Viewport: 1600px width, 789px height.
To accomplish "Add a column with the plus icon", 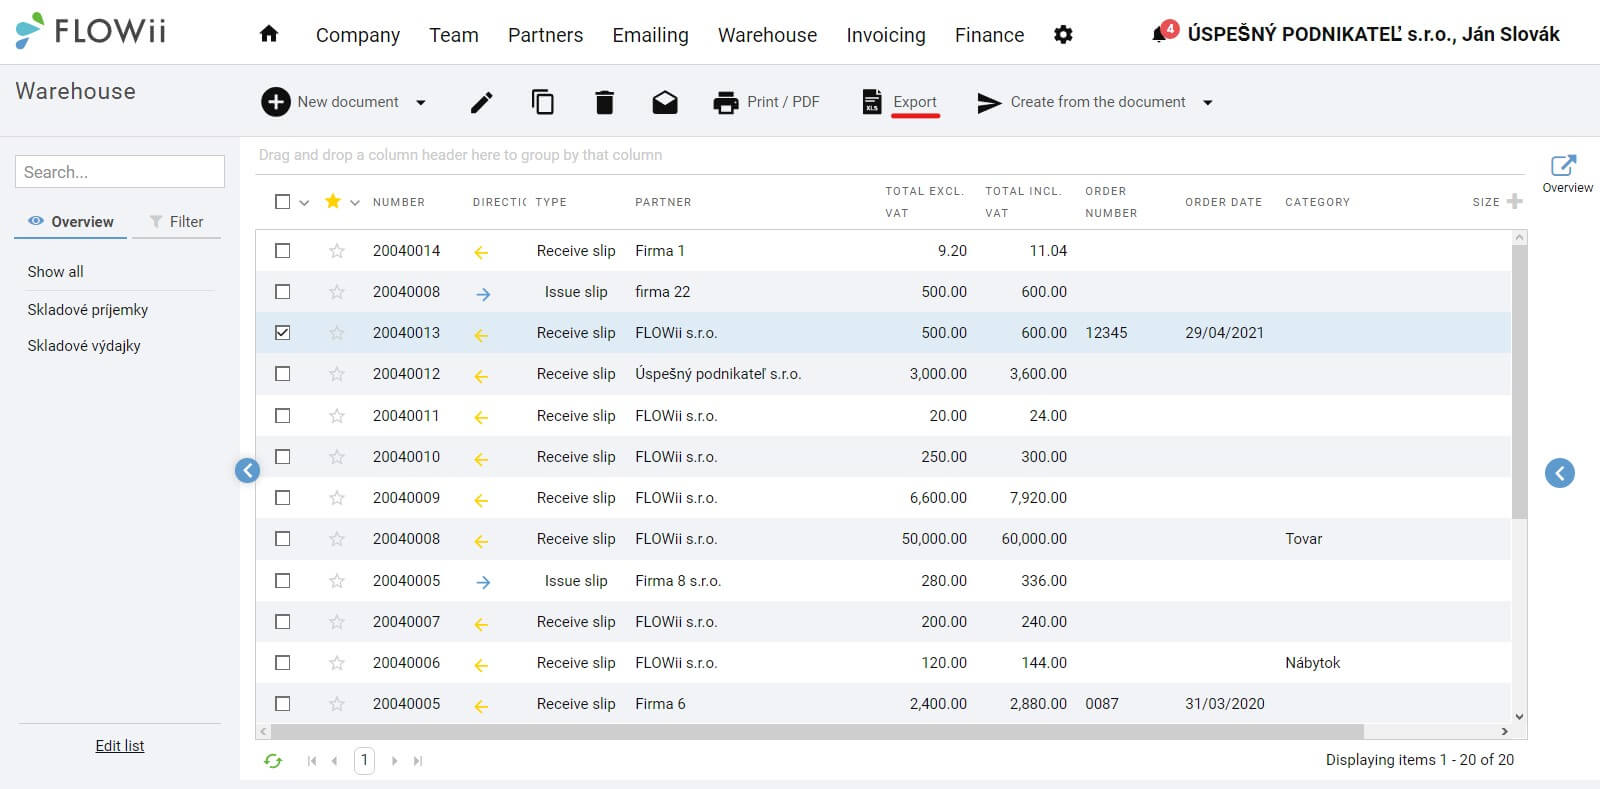I will [1515, 201].
